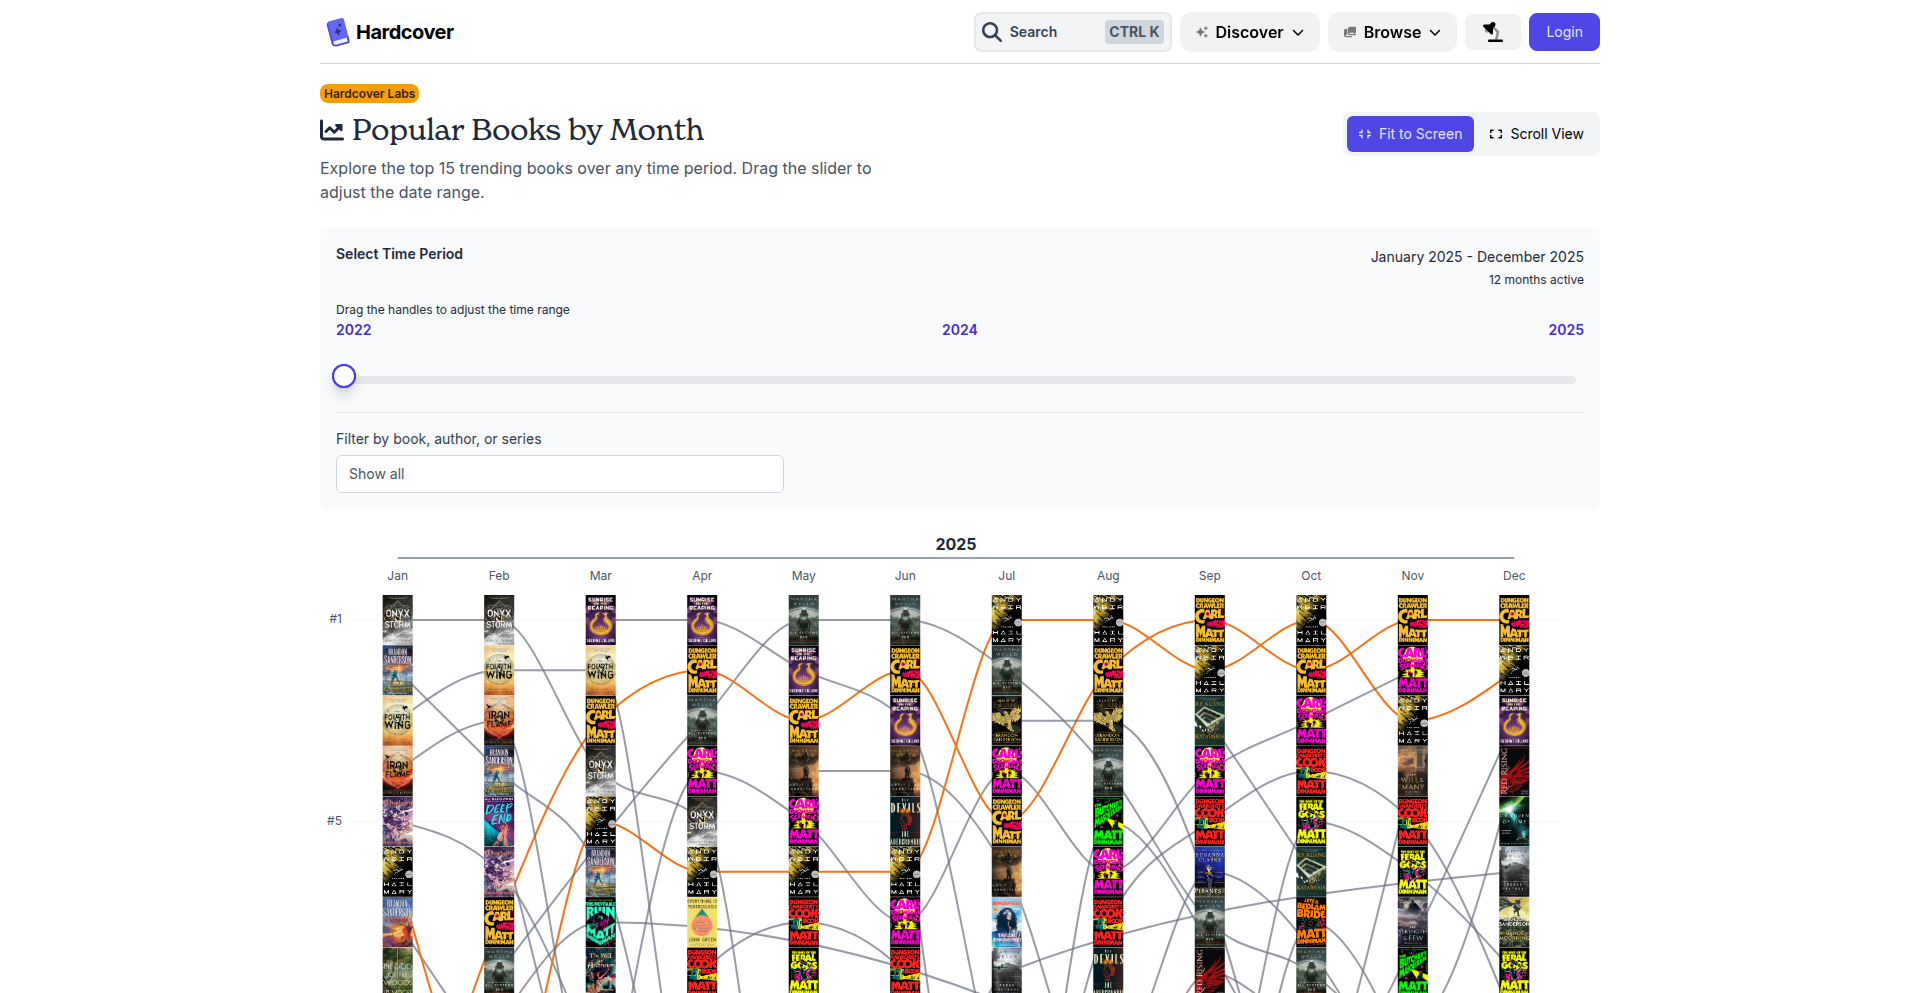Click the Hardcover logo icon

tap(337, 32)
